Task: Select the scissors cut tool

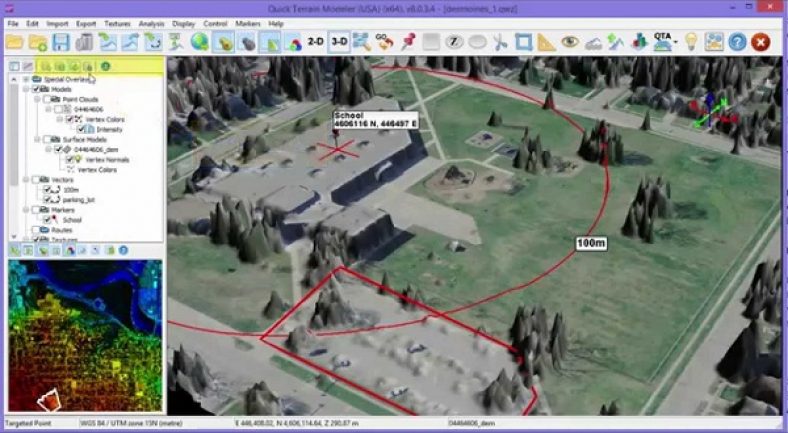Action: tap(499, 42)
